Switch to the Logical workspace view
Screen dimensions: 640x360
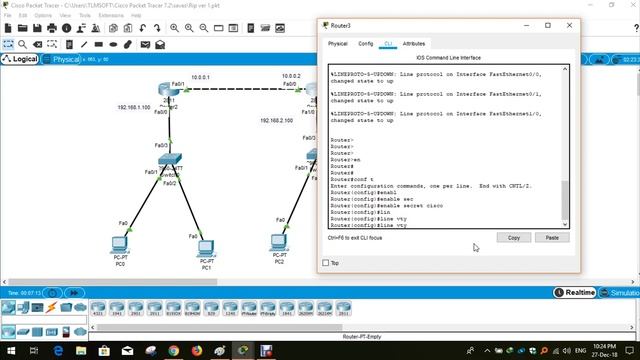pyautogui.click(x=20, y=59)
